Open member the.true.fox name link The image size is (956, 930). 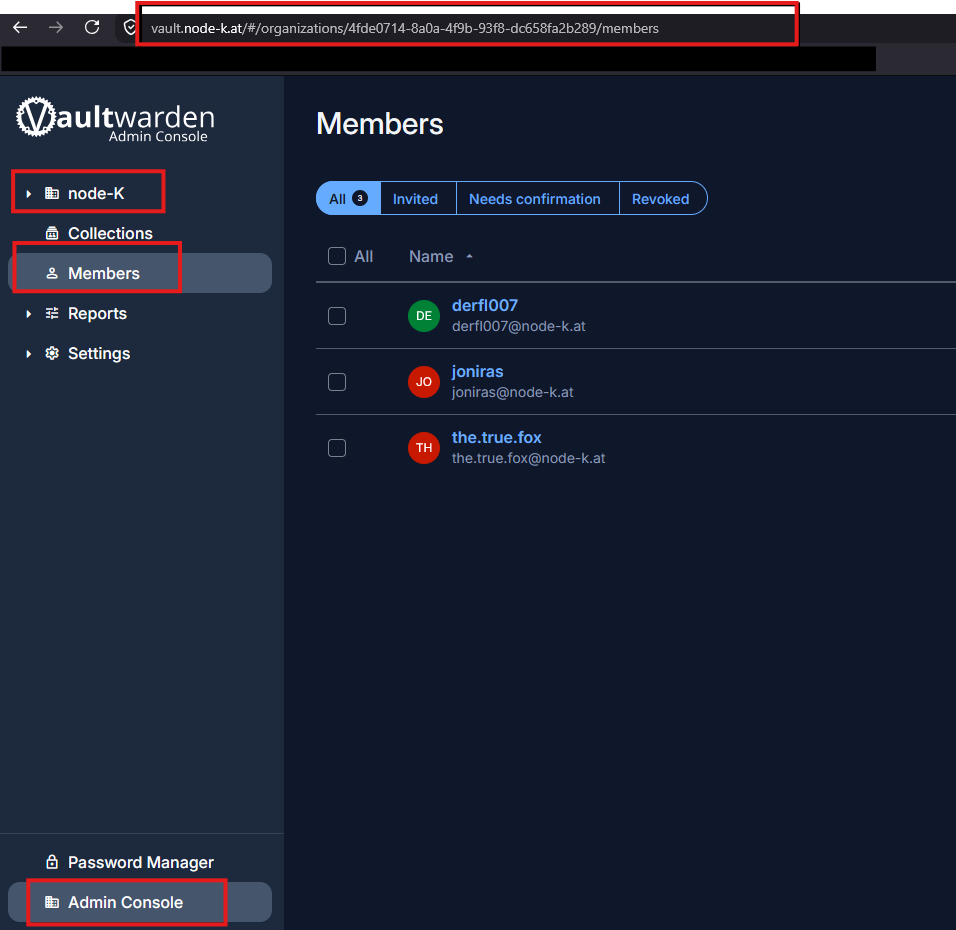tap(496, 437)
